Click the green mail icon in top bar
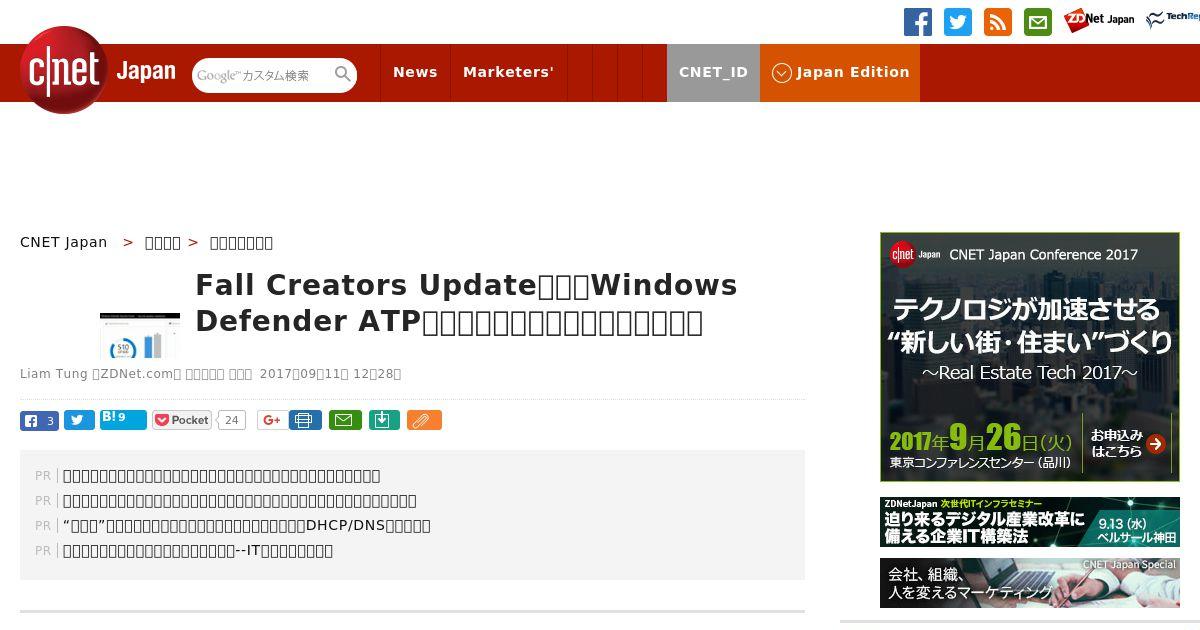Screen dimensions: 1200x630 (x=1037, y=22)
